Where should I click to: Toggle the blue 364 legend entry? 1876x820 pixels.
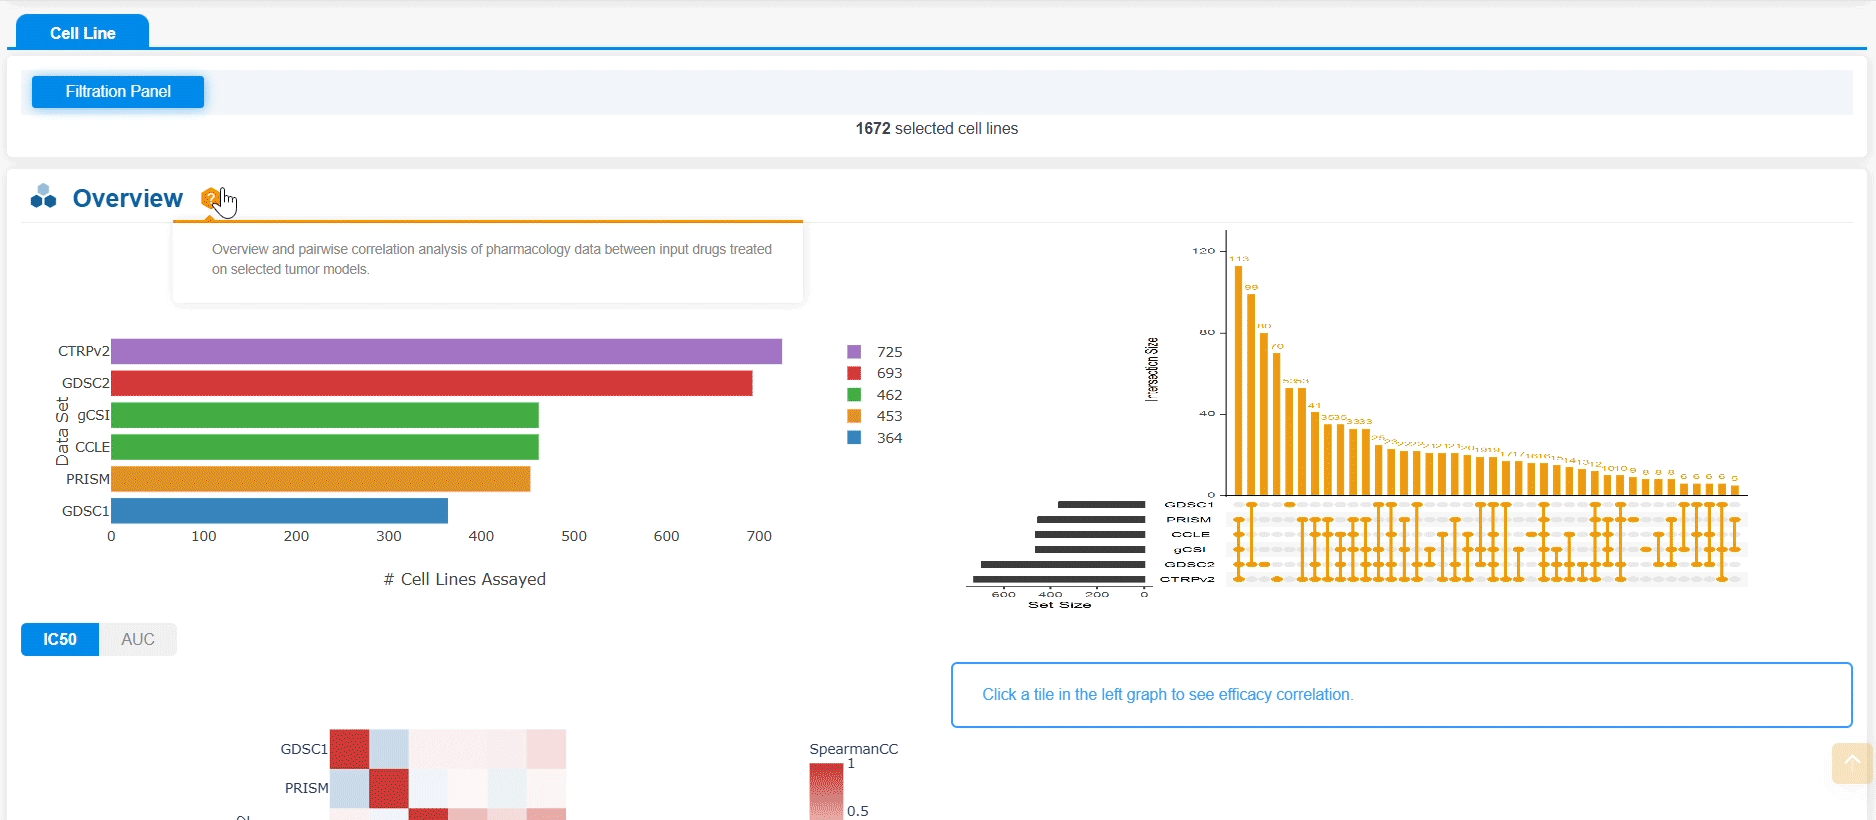[875, 438]
